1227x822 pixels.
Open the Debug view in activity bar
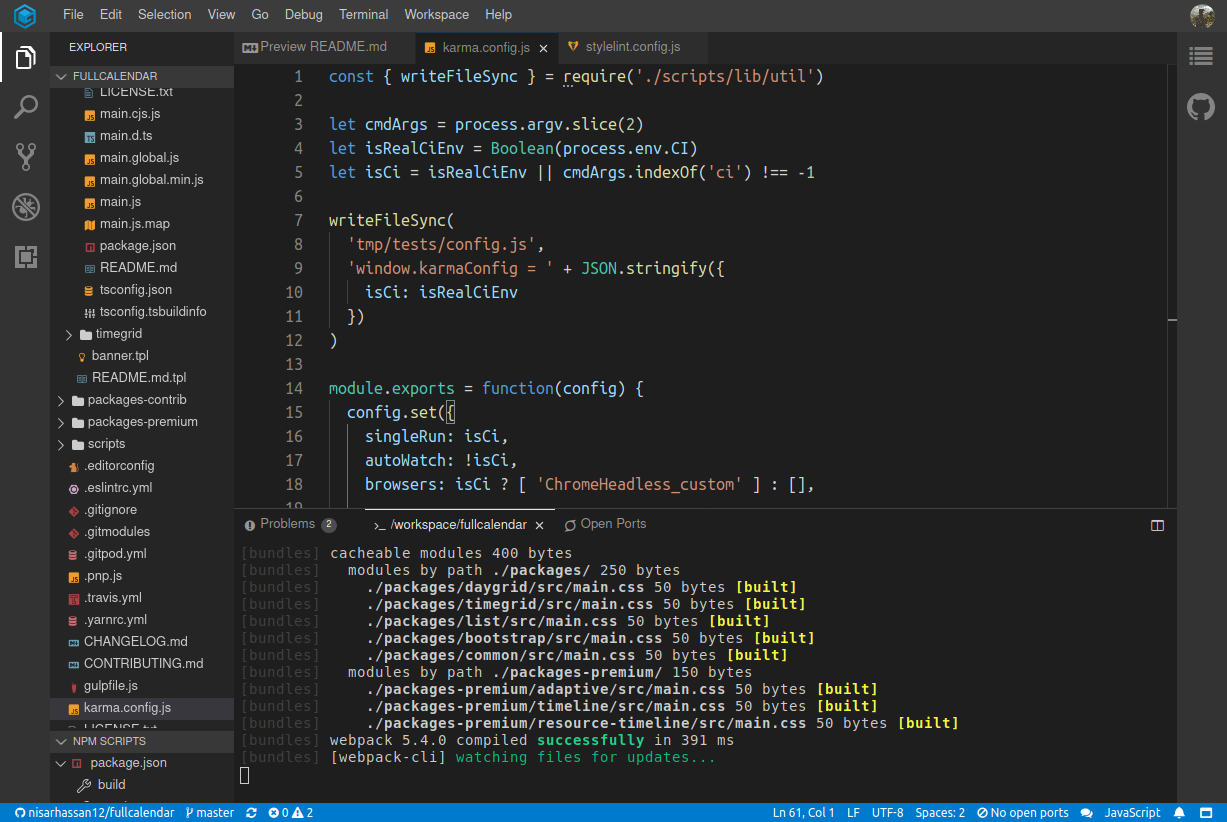coord(25,207)
